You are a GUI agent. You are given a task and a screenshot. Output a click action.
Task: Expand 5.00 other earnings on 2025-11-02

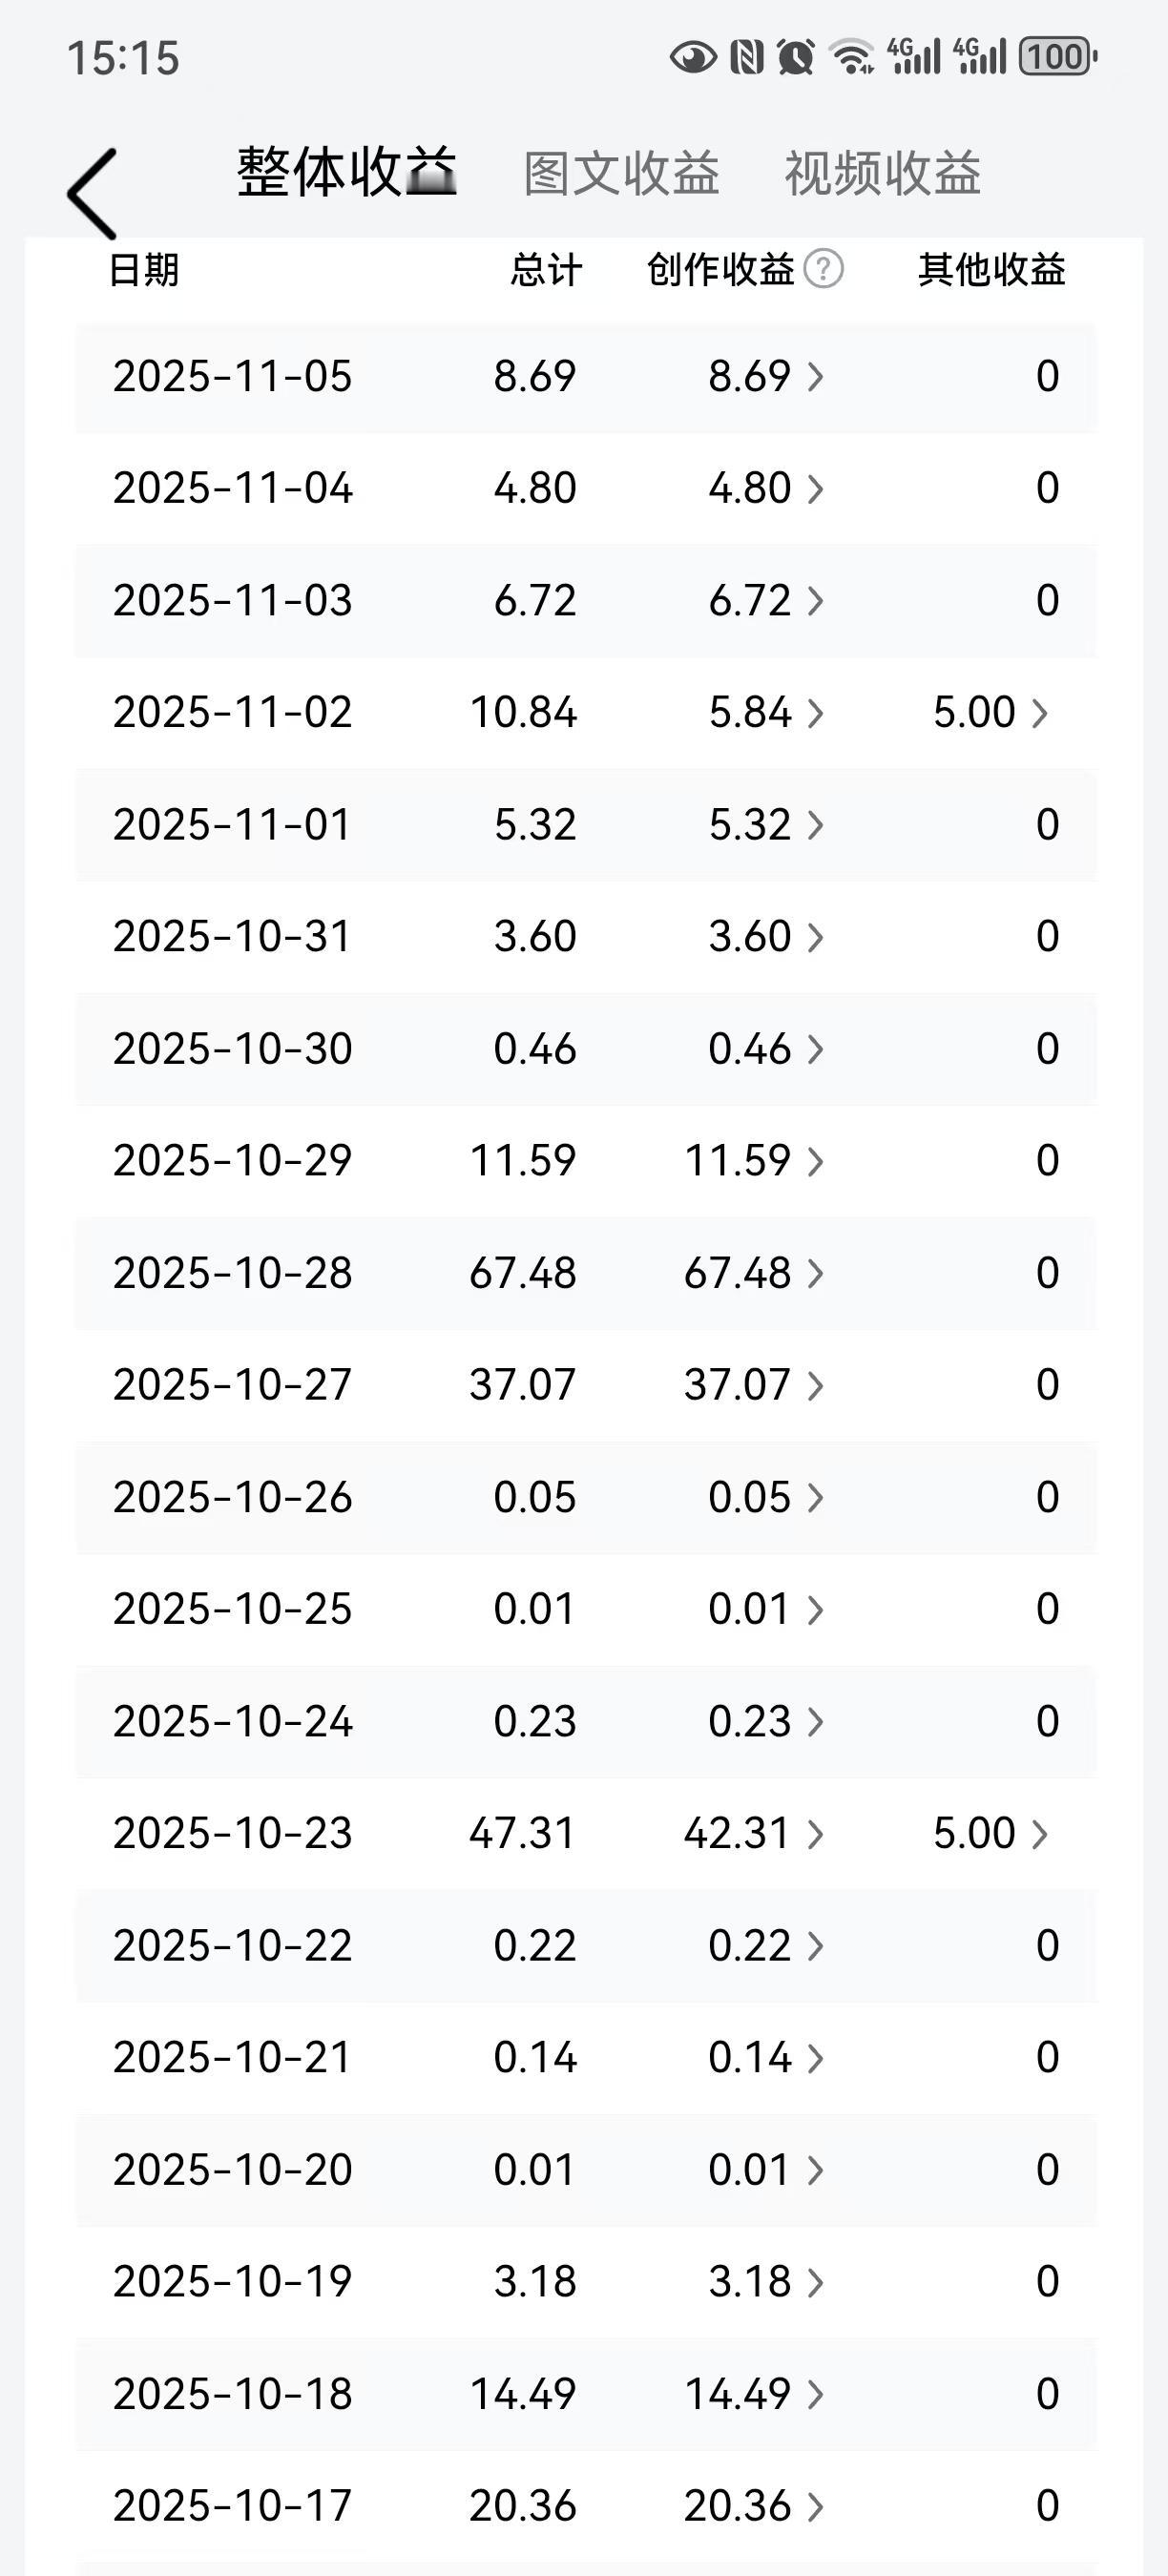click(x=990, y=713)
